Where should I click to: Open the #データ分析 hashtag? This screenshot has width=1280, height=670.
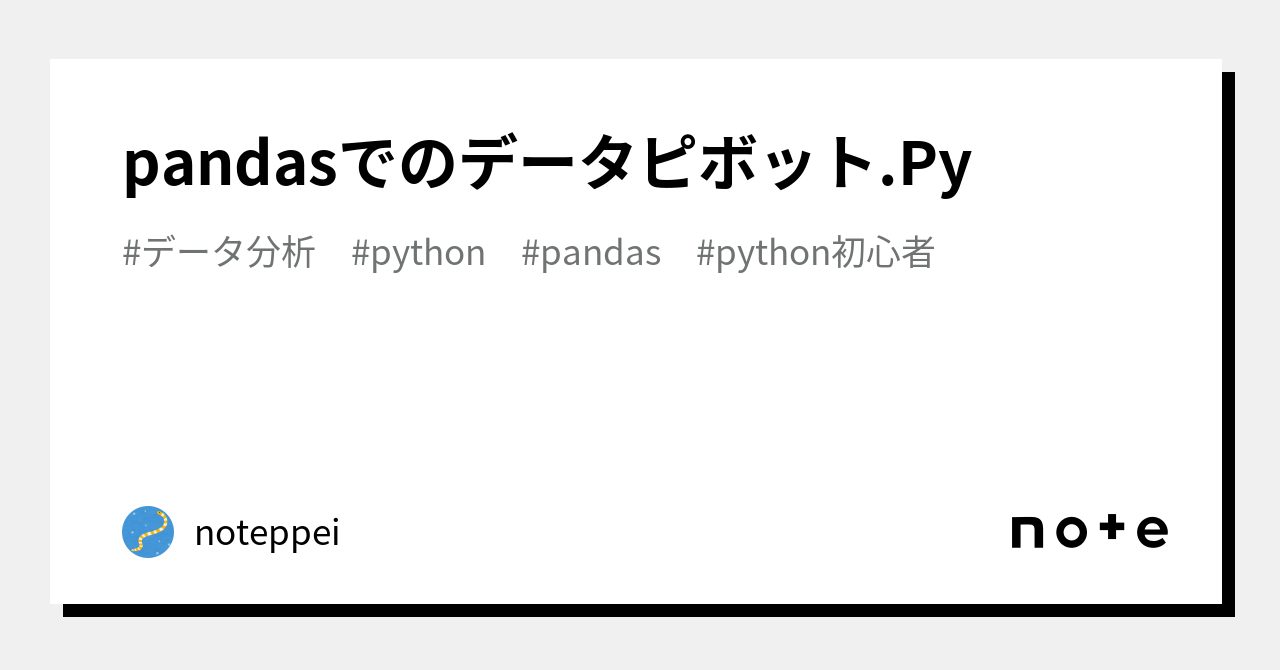[219, 253]
